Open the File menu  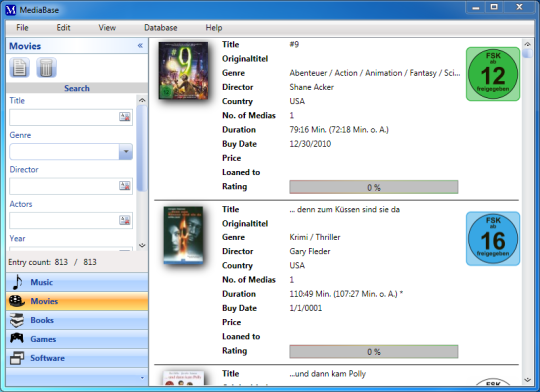(x=22, y=28)
